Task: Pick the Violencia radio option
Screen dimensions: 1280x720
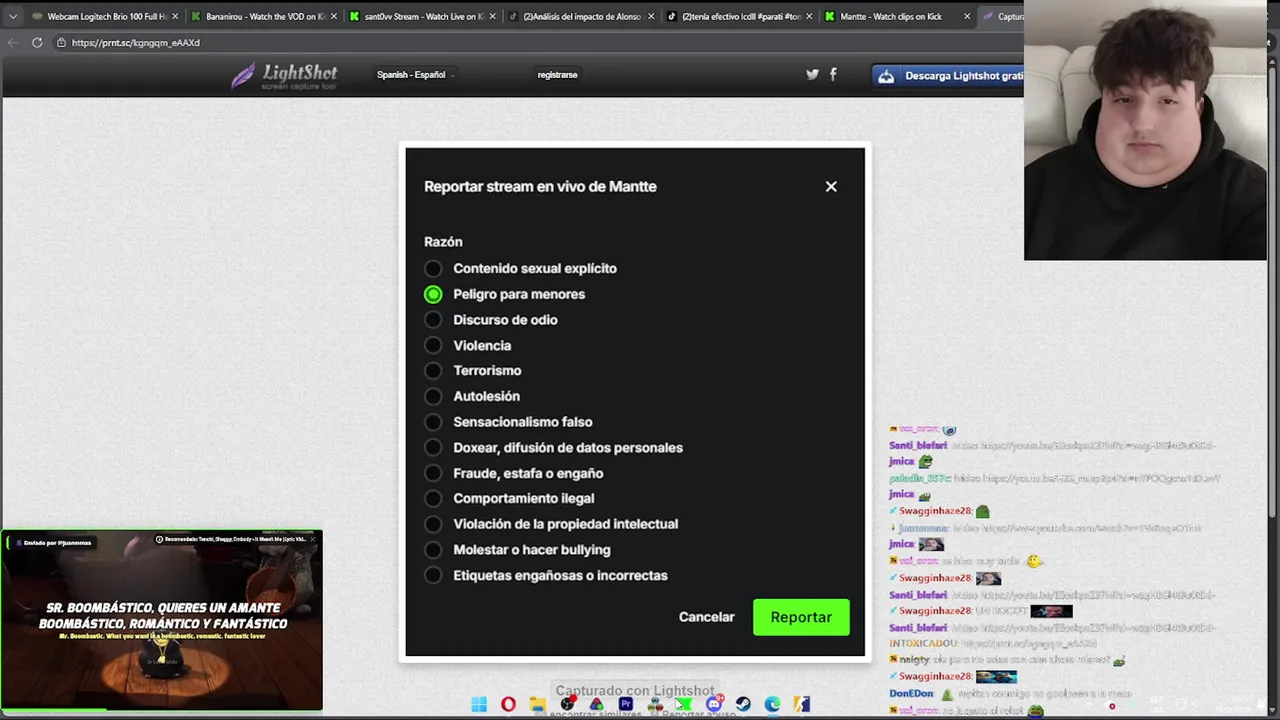Action: 433,345
